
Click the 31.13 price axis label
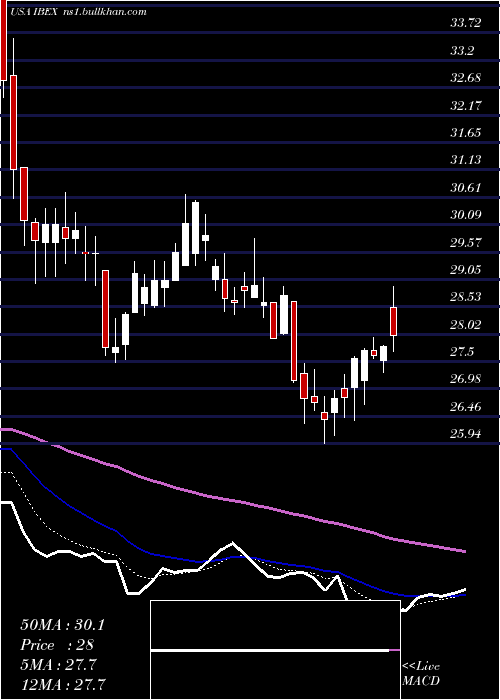pos(466,160)
